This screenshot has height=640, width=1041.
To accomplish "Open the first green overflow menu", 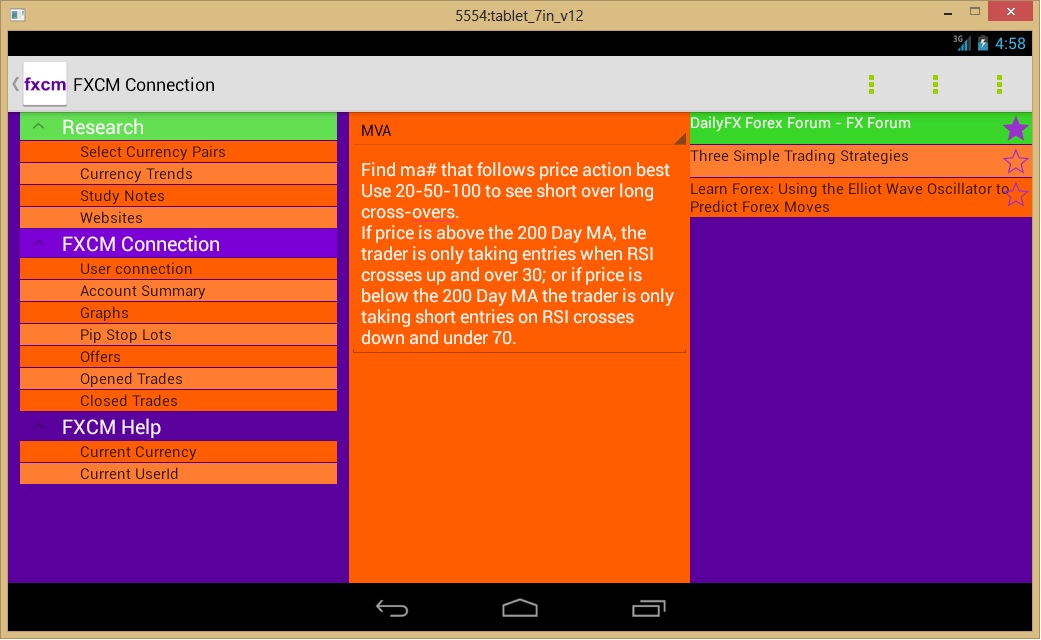I will [871, 84].
